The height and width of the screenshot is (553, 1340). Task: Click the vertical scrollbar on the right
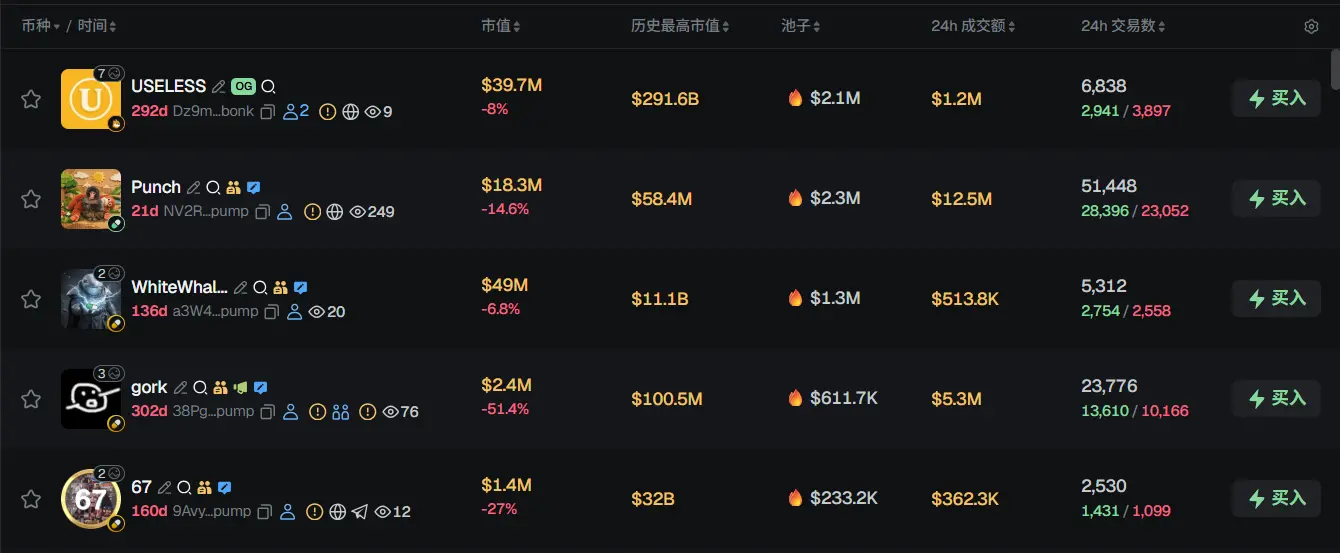[1334, 70]
